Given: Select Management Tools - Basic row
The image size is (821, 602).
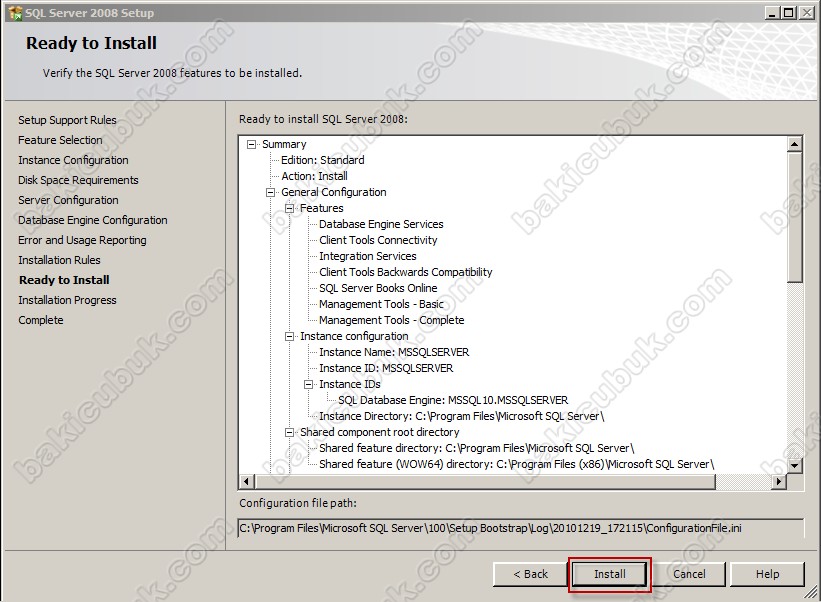Looking at the screenshot, I should click(381, 304).
